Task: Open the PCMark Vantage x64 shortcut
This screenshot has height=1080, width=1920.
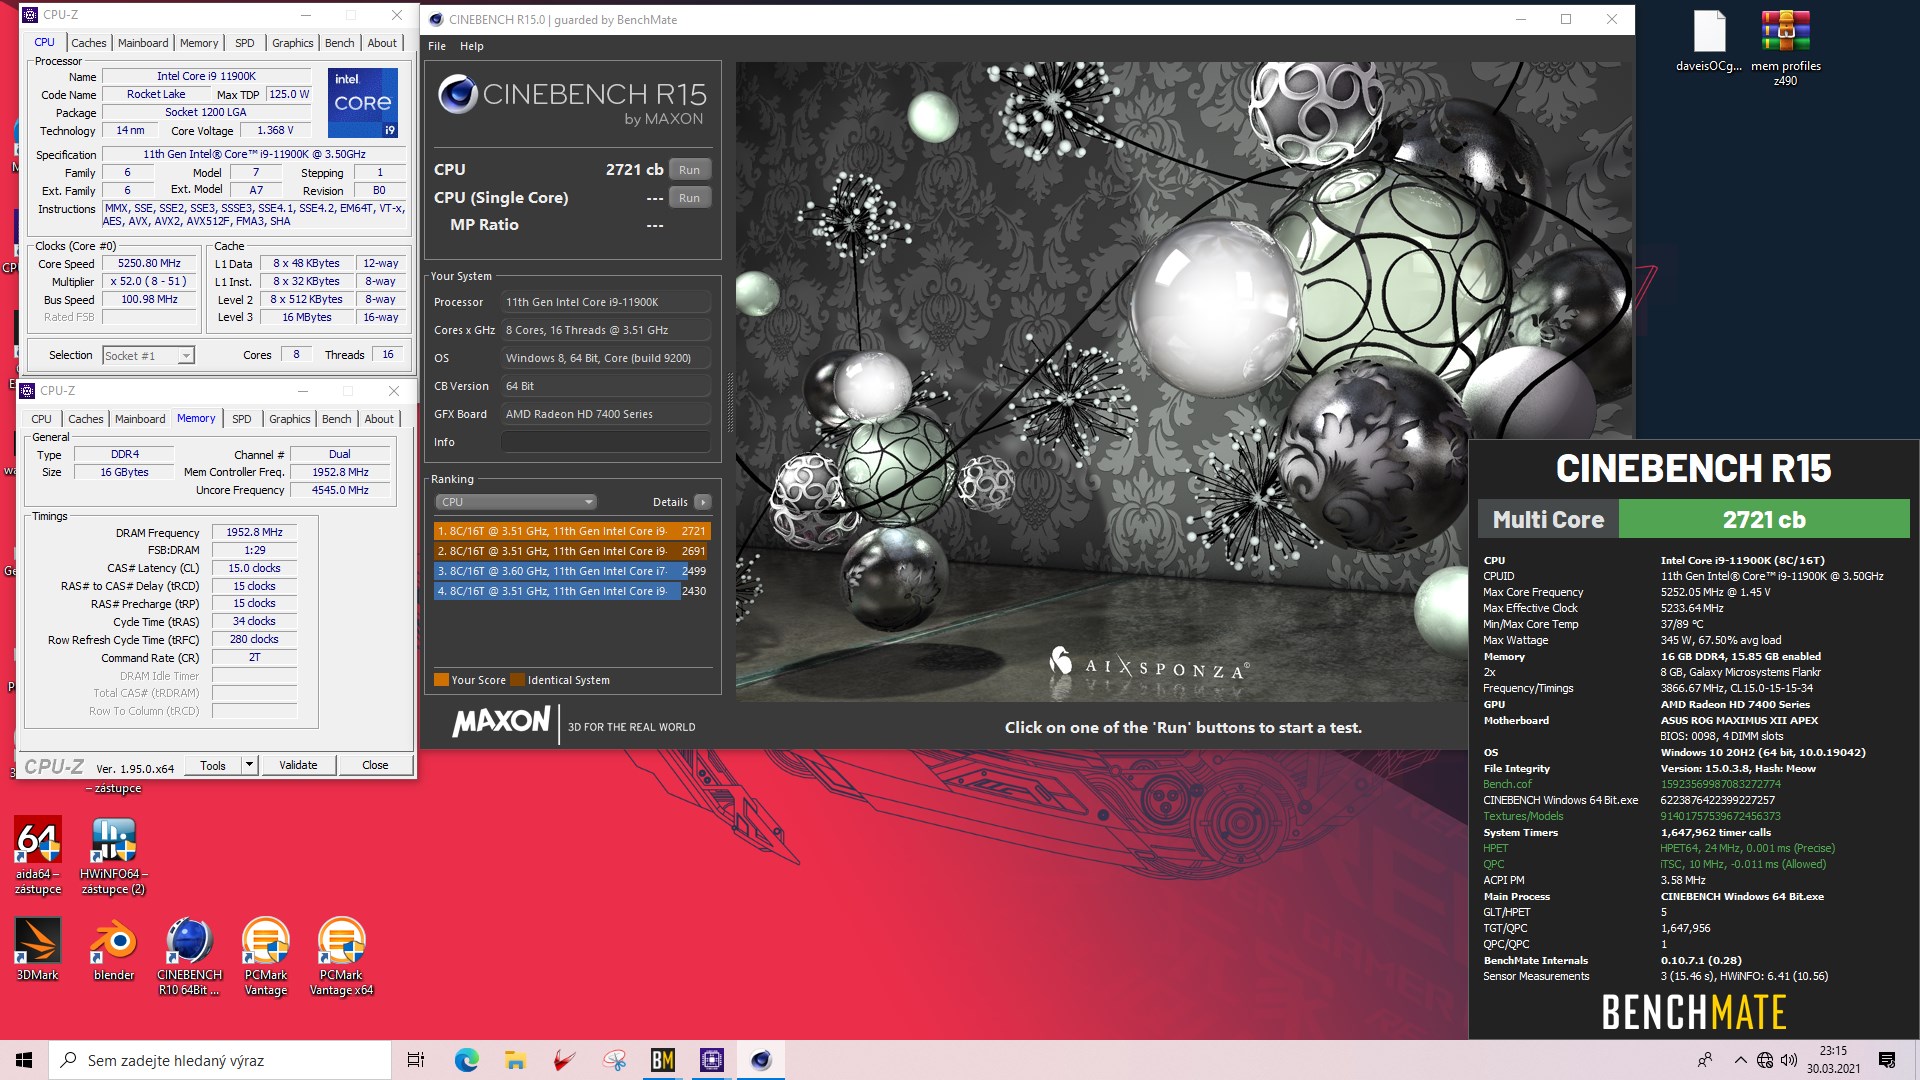Action: (x=341, y=957)
